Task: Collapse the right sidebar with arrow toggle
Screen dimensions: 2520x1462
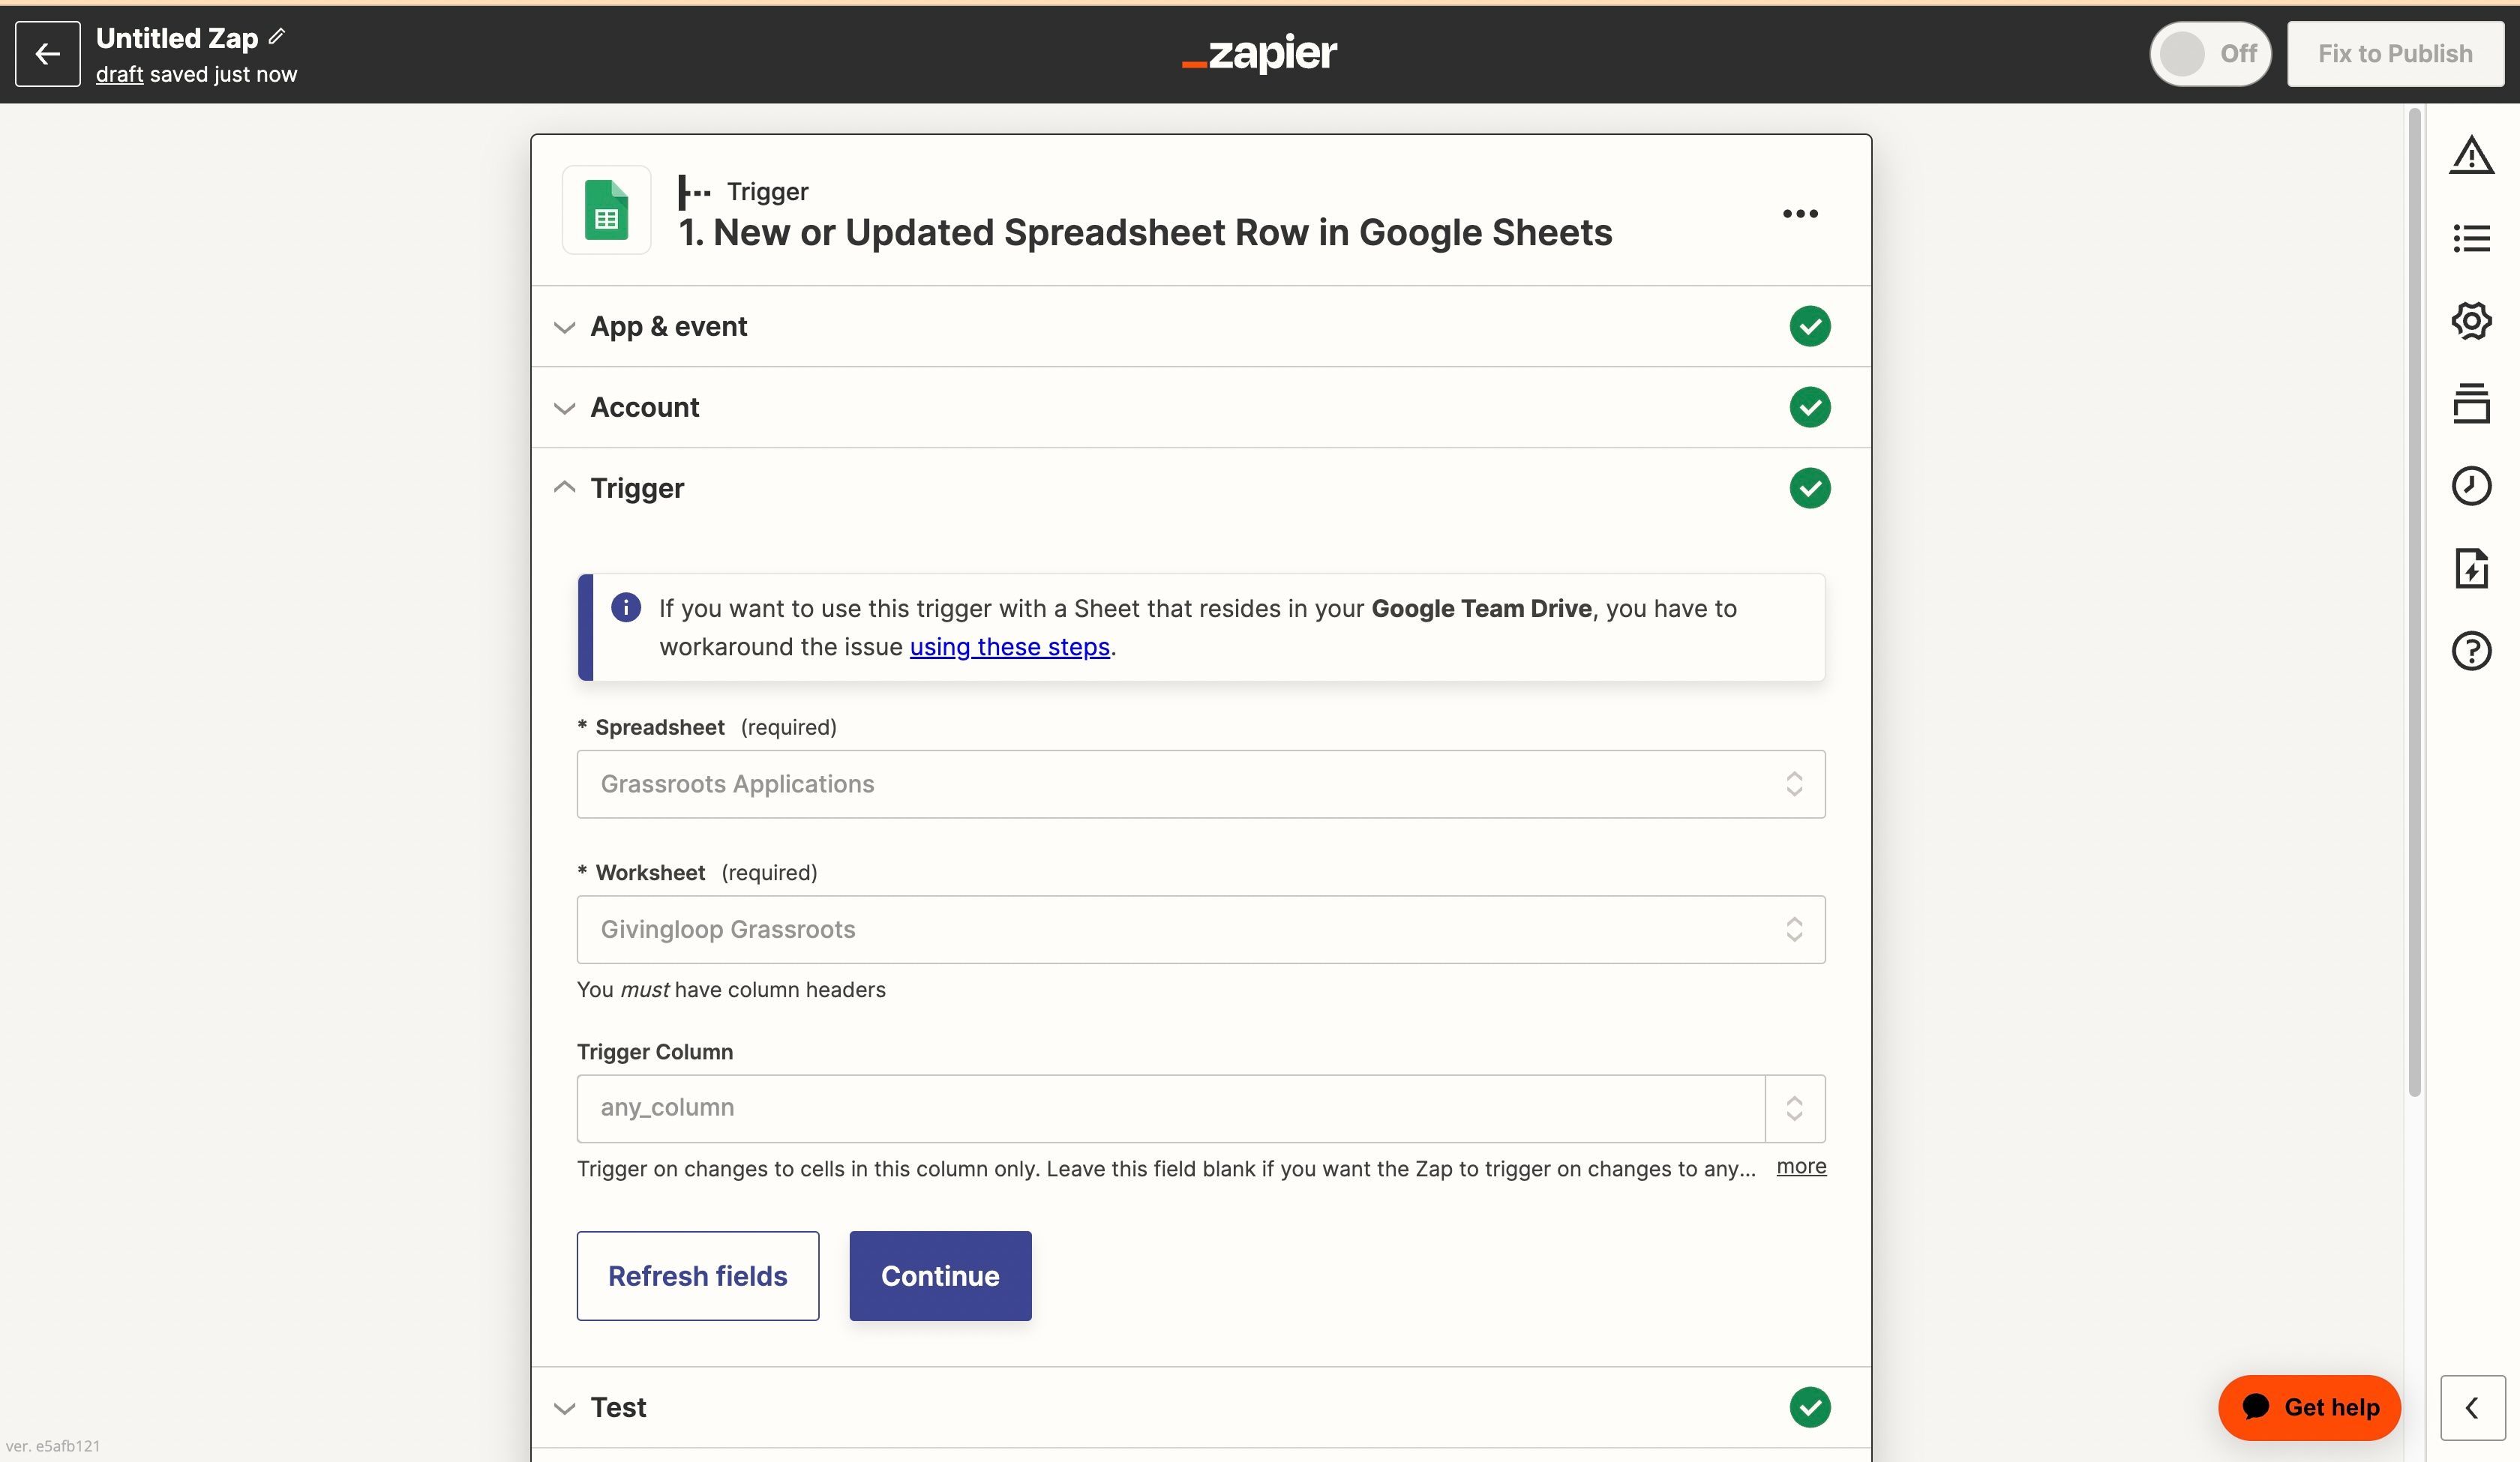Action: click(x=2473, y=1407)
